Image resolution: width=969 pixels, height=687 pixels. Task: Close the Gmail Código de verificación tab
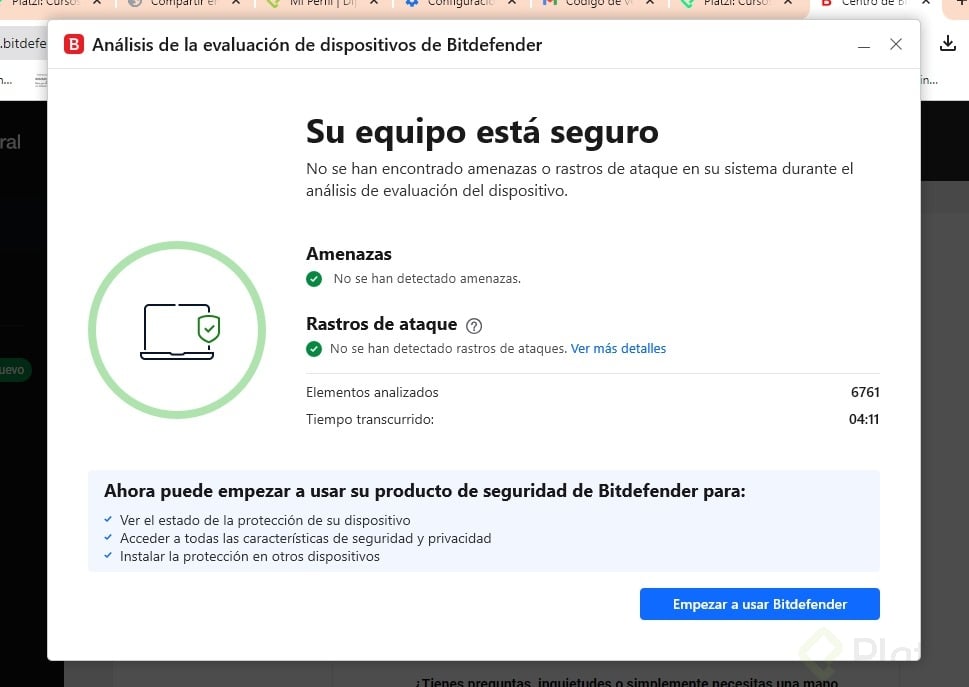point(650,2)
